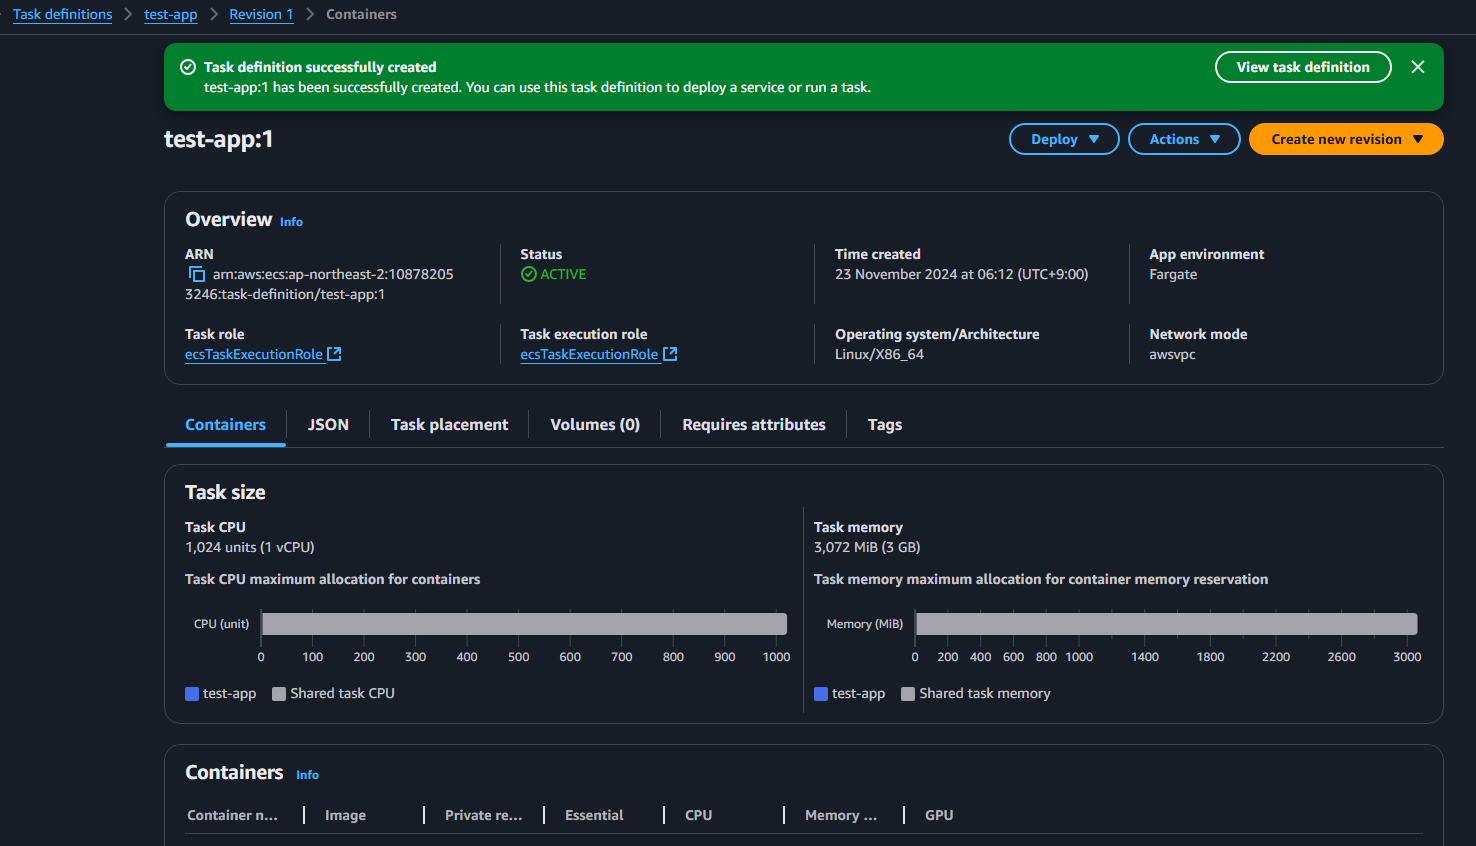Image resolution: width=1476 pixels, height=846 pixels.
Task: Open test-app breadcrumb link
Action: (x=171, y=14)
